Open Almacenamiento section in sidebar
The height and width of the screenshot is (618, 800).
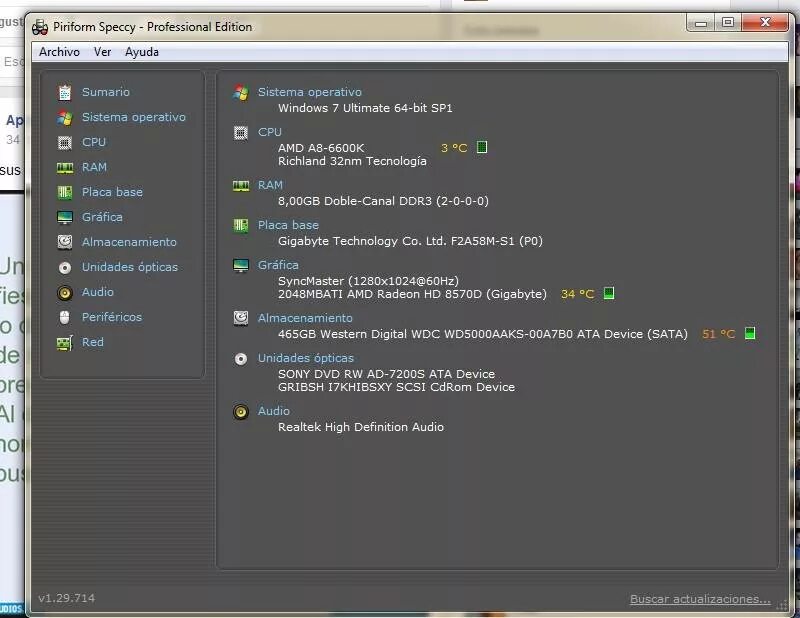pyautogui.click(x=130, y=242)
